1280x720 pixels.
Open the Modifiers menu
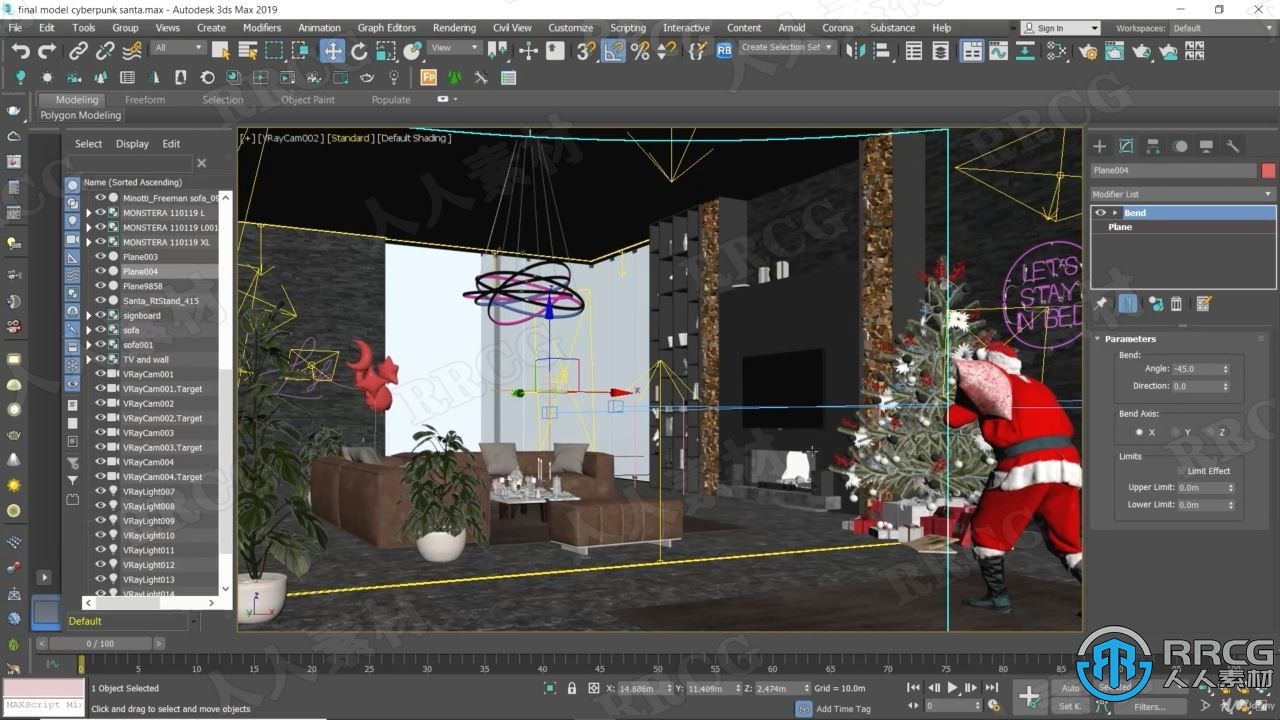262,28
